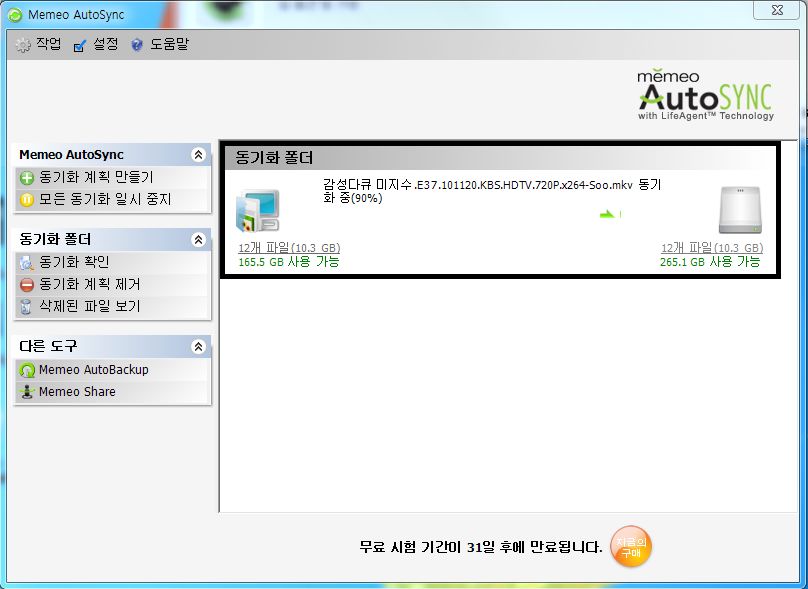
Task: Click the green sync progress arrow
Action: coord(609,214)
